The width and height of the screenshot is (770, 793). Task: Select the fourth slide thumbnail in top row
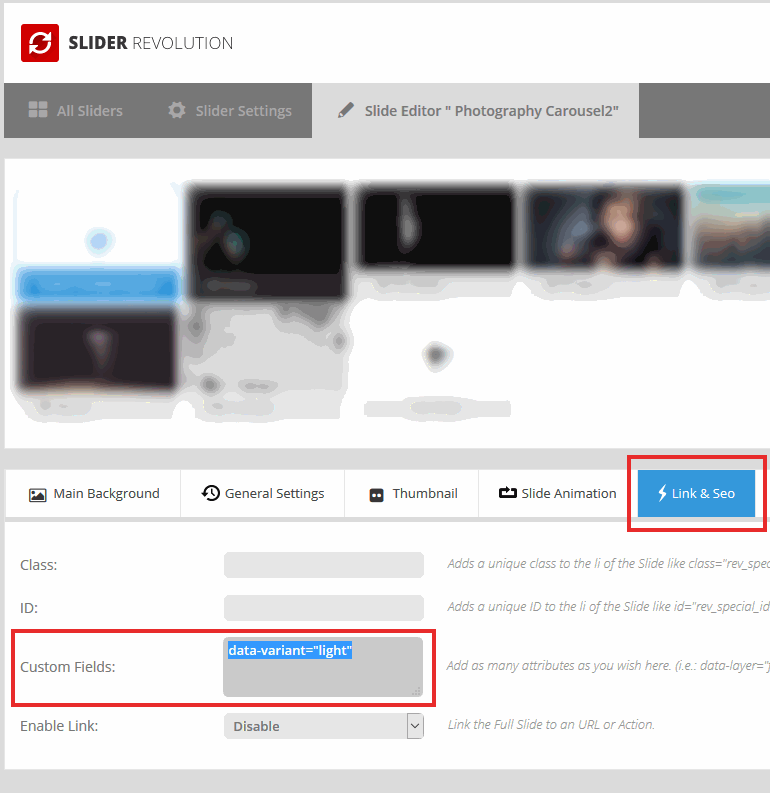[604, 230]
